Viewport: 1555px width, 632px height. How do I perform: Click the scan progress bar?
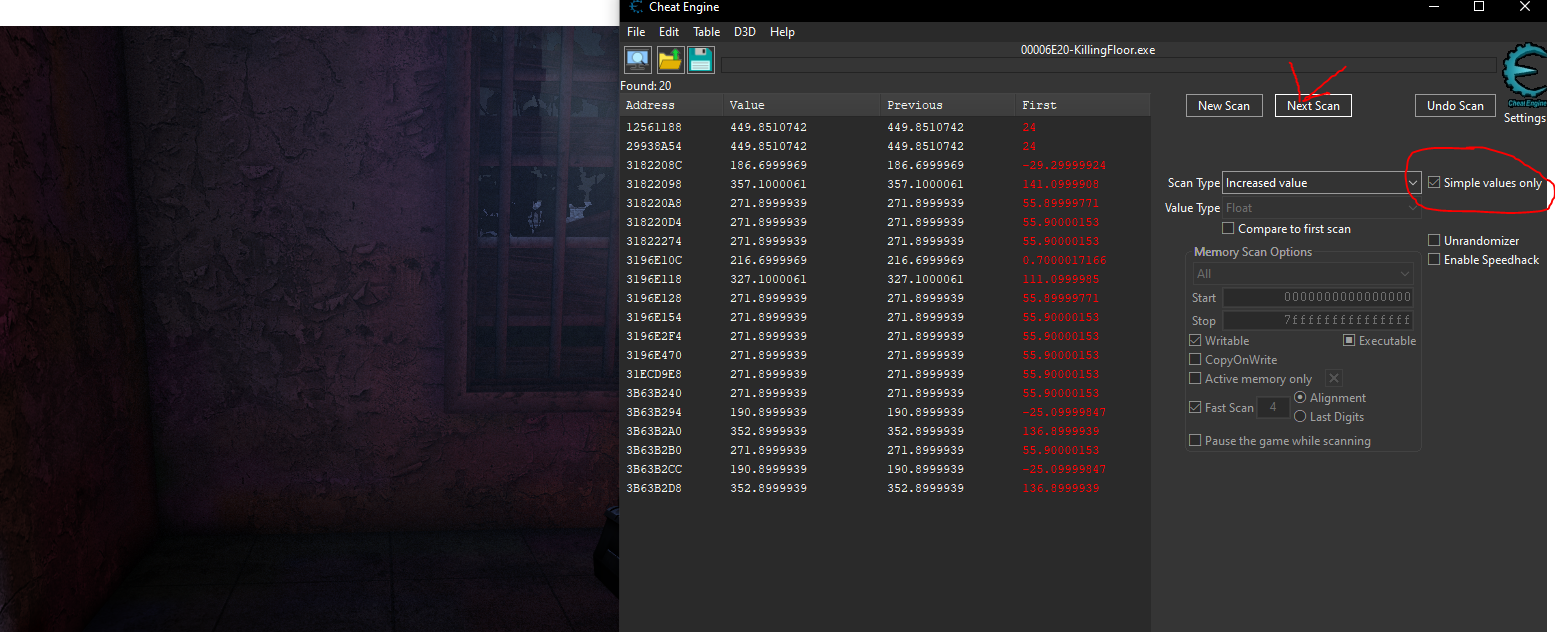[1108, 66]
